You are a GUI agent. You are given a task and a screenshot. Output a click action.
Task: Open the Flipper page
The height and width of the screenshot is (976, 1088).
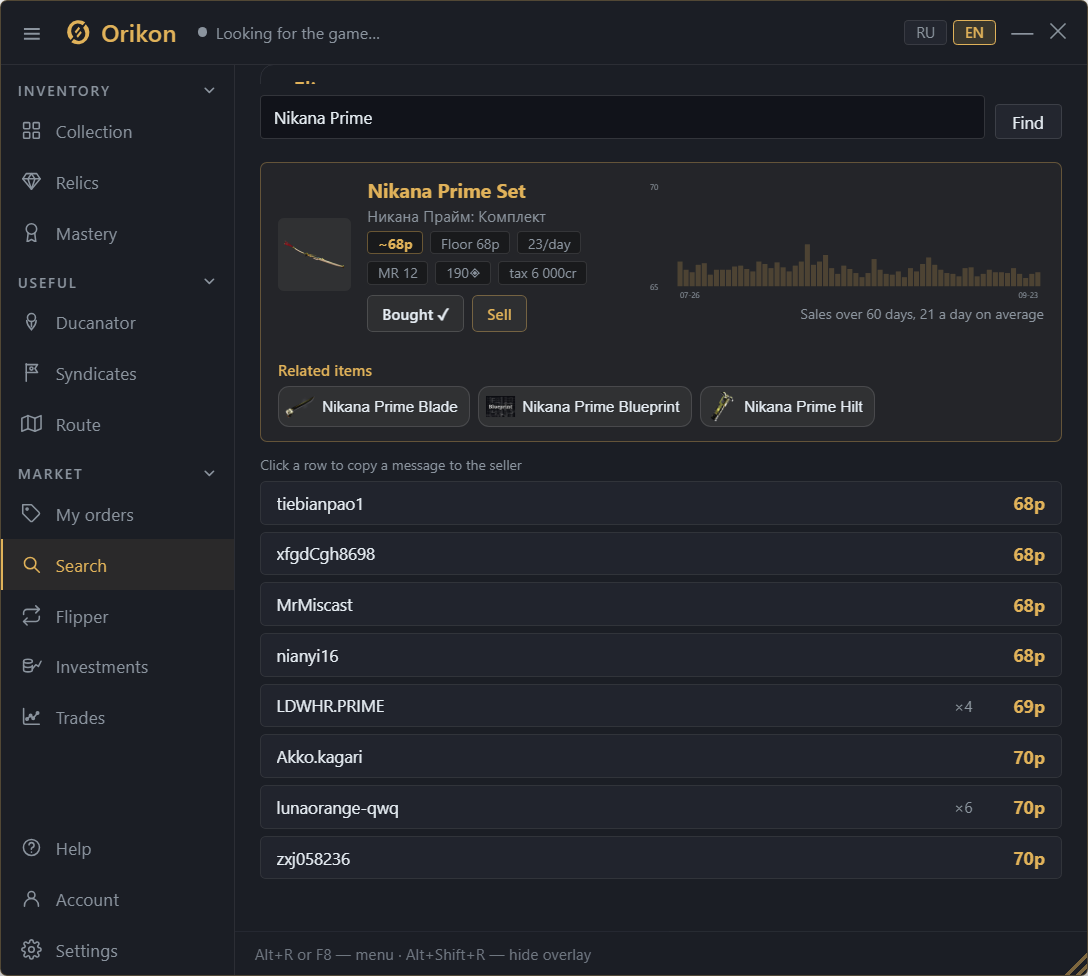click(x=118, y=617)
